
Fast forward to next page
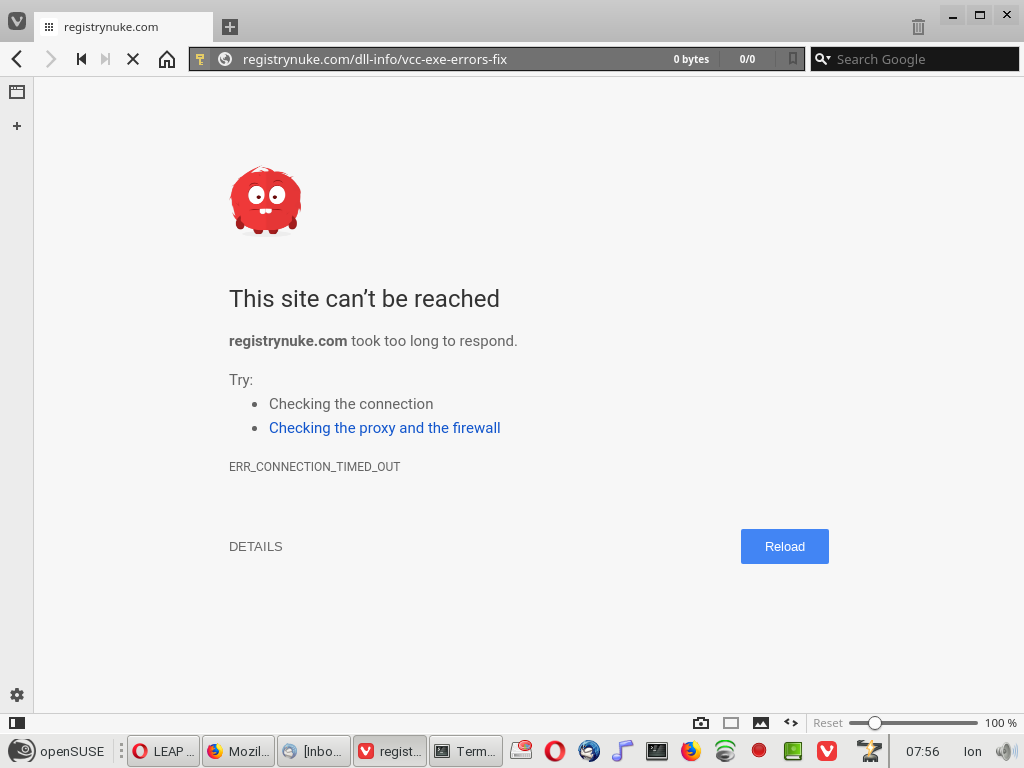tap(105, 59)
